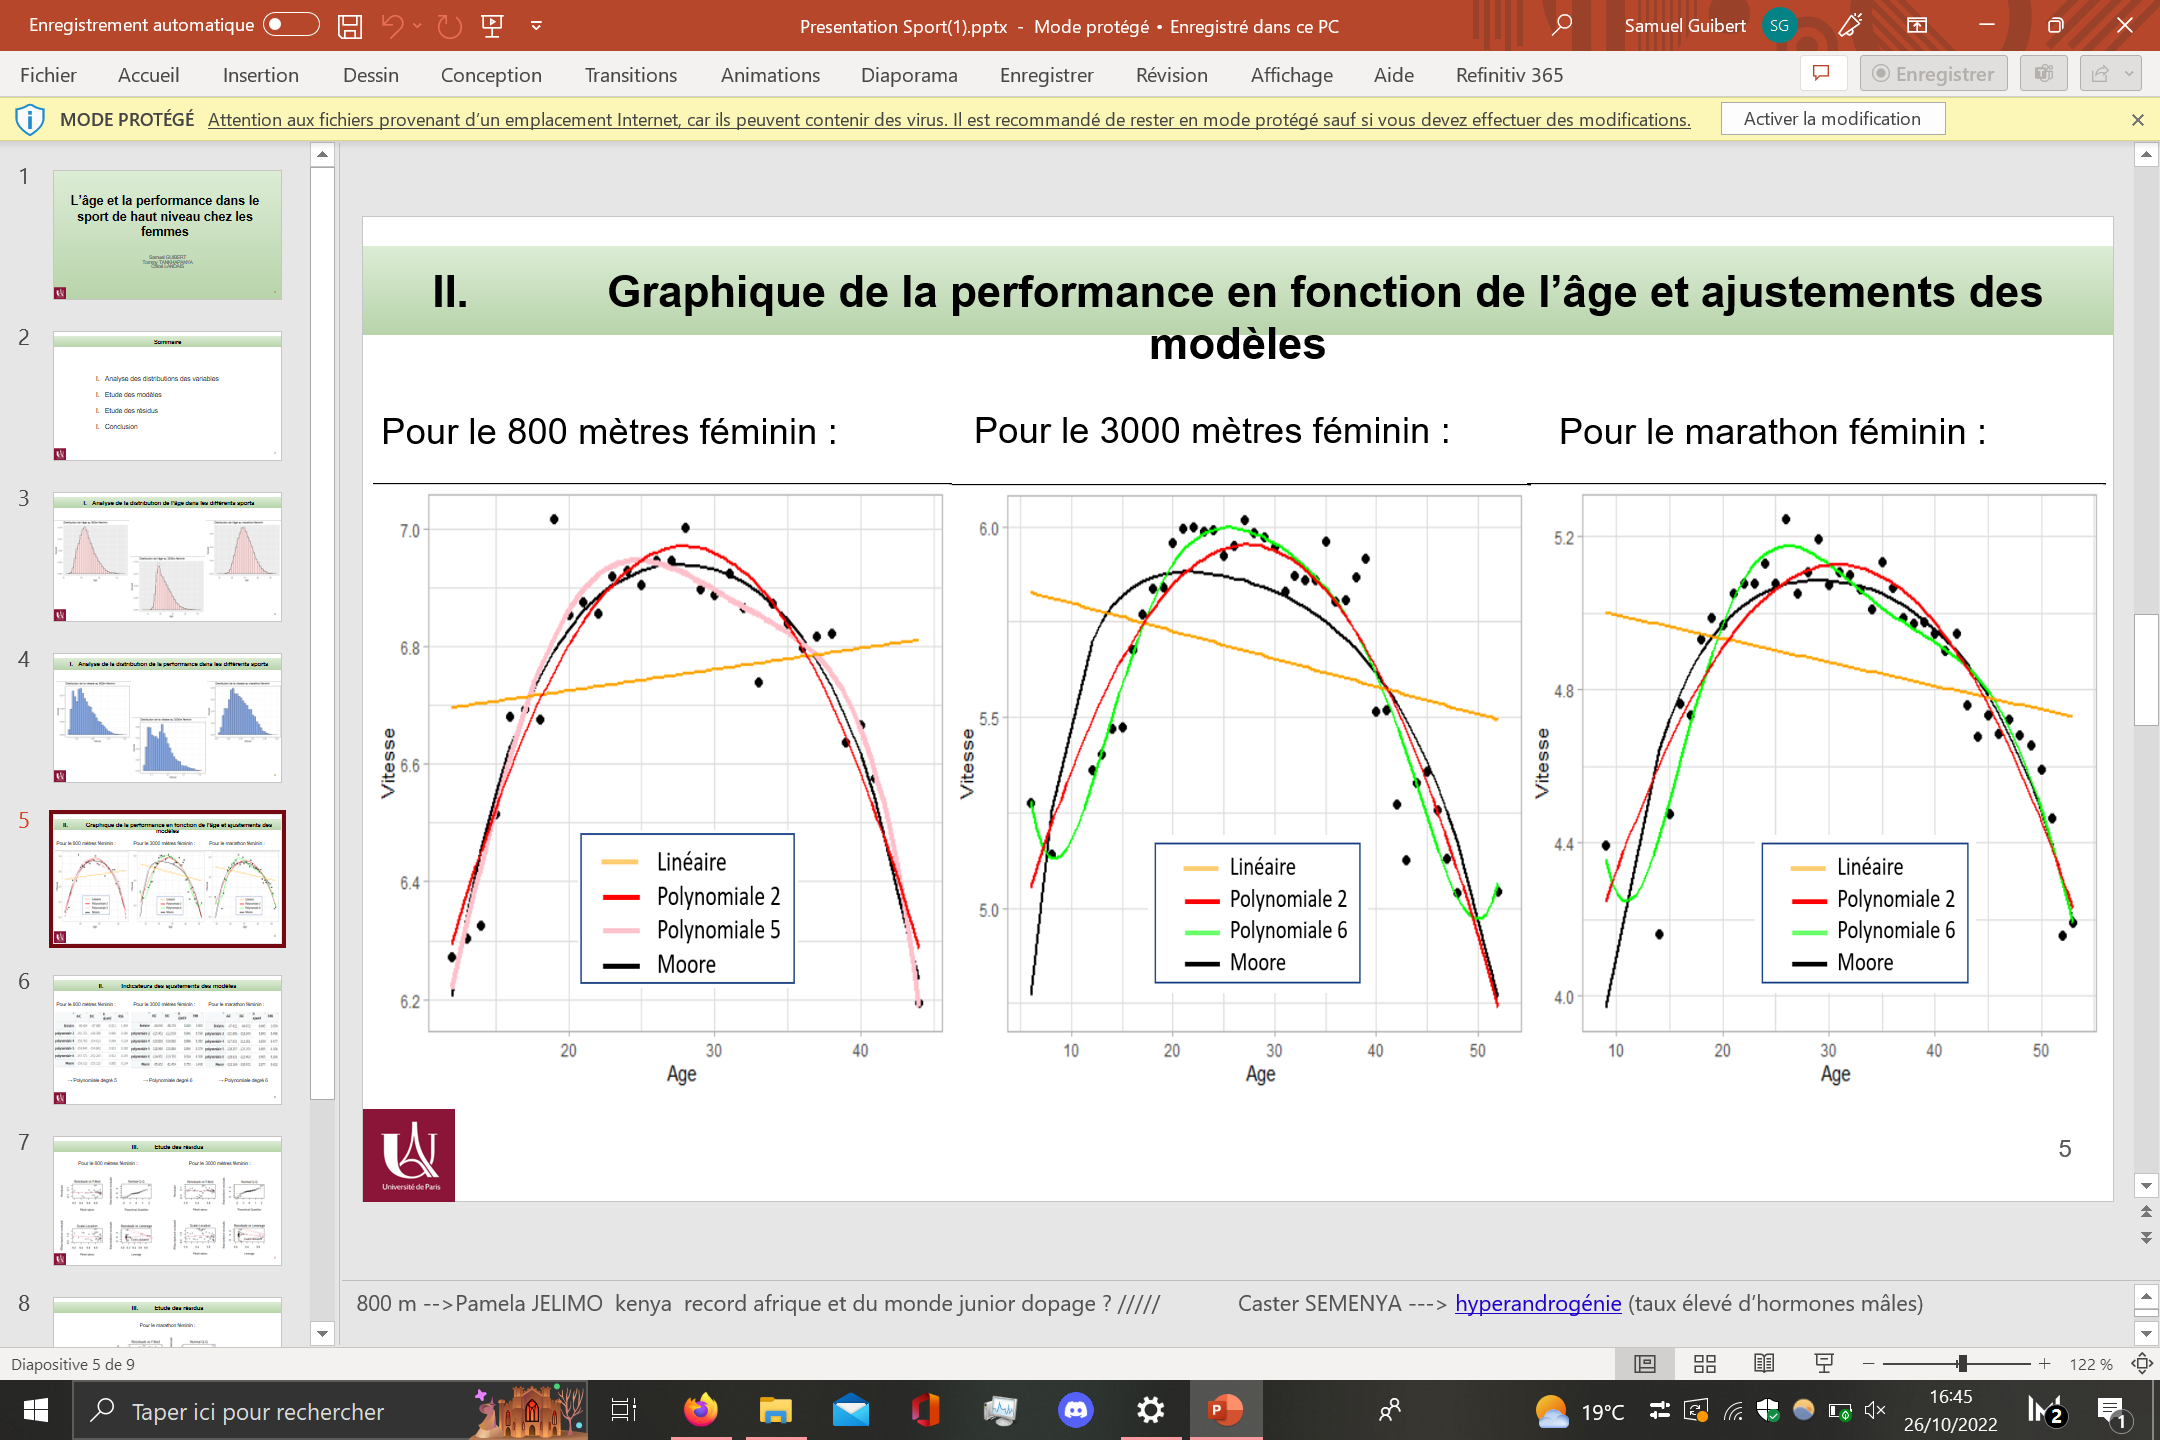This screenshot has height=1440, width=2160.
Task: Open Firefox from the taskbar
Action: point(700,1411)
